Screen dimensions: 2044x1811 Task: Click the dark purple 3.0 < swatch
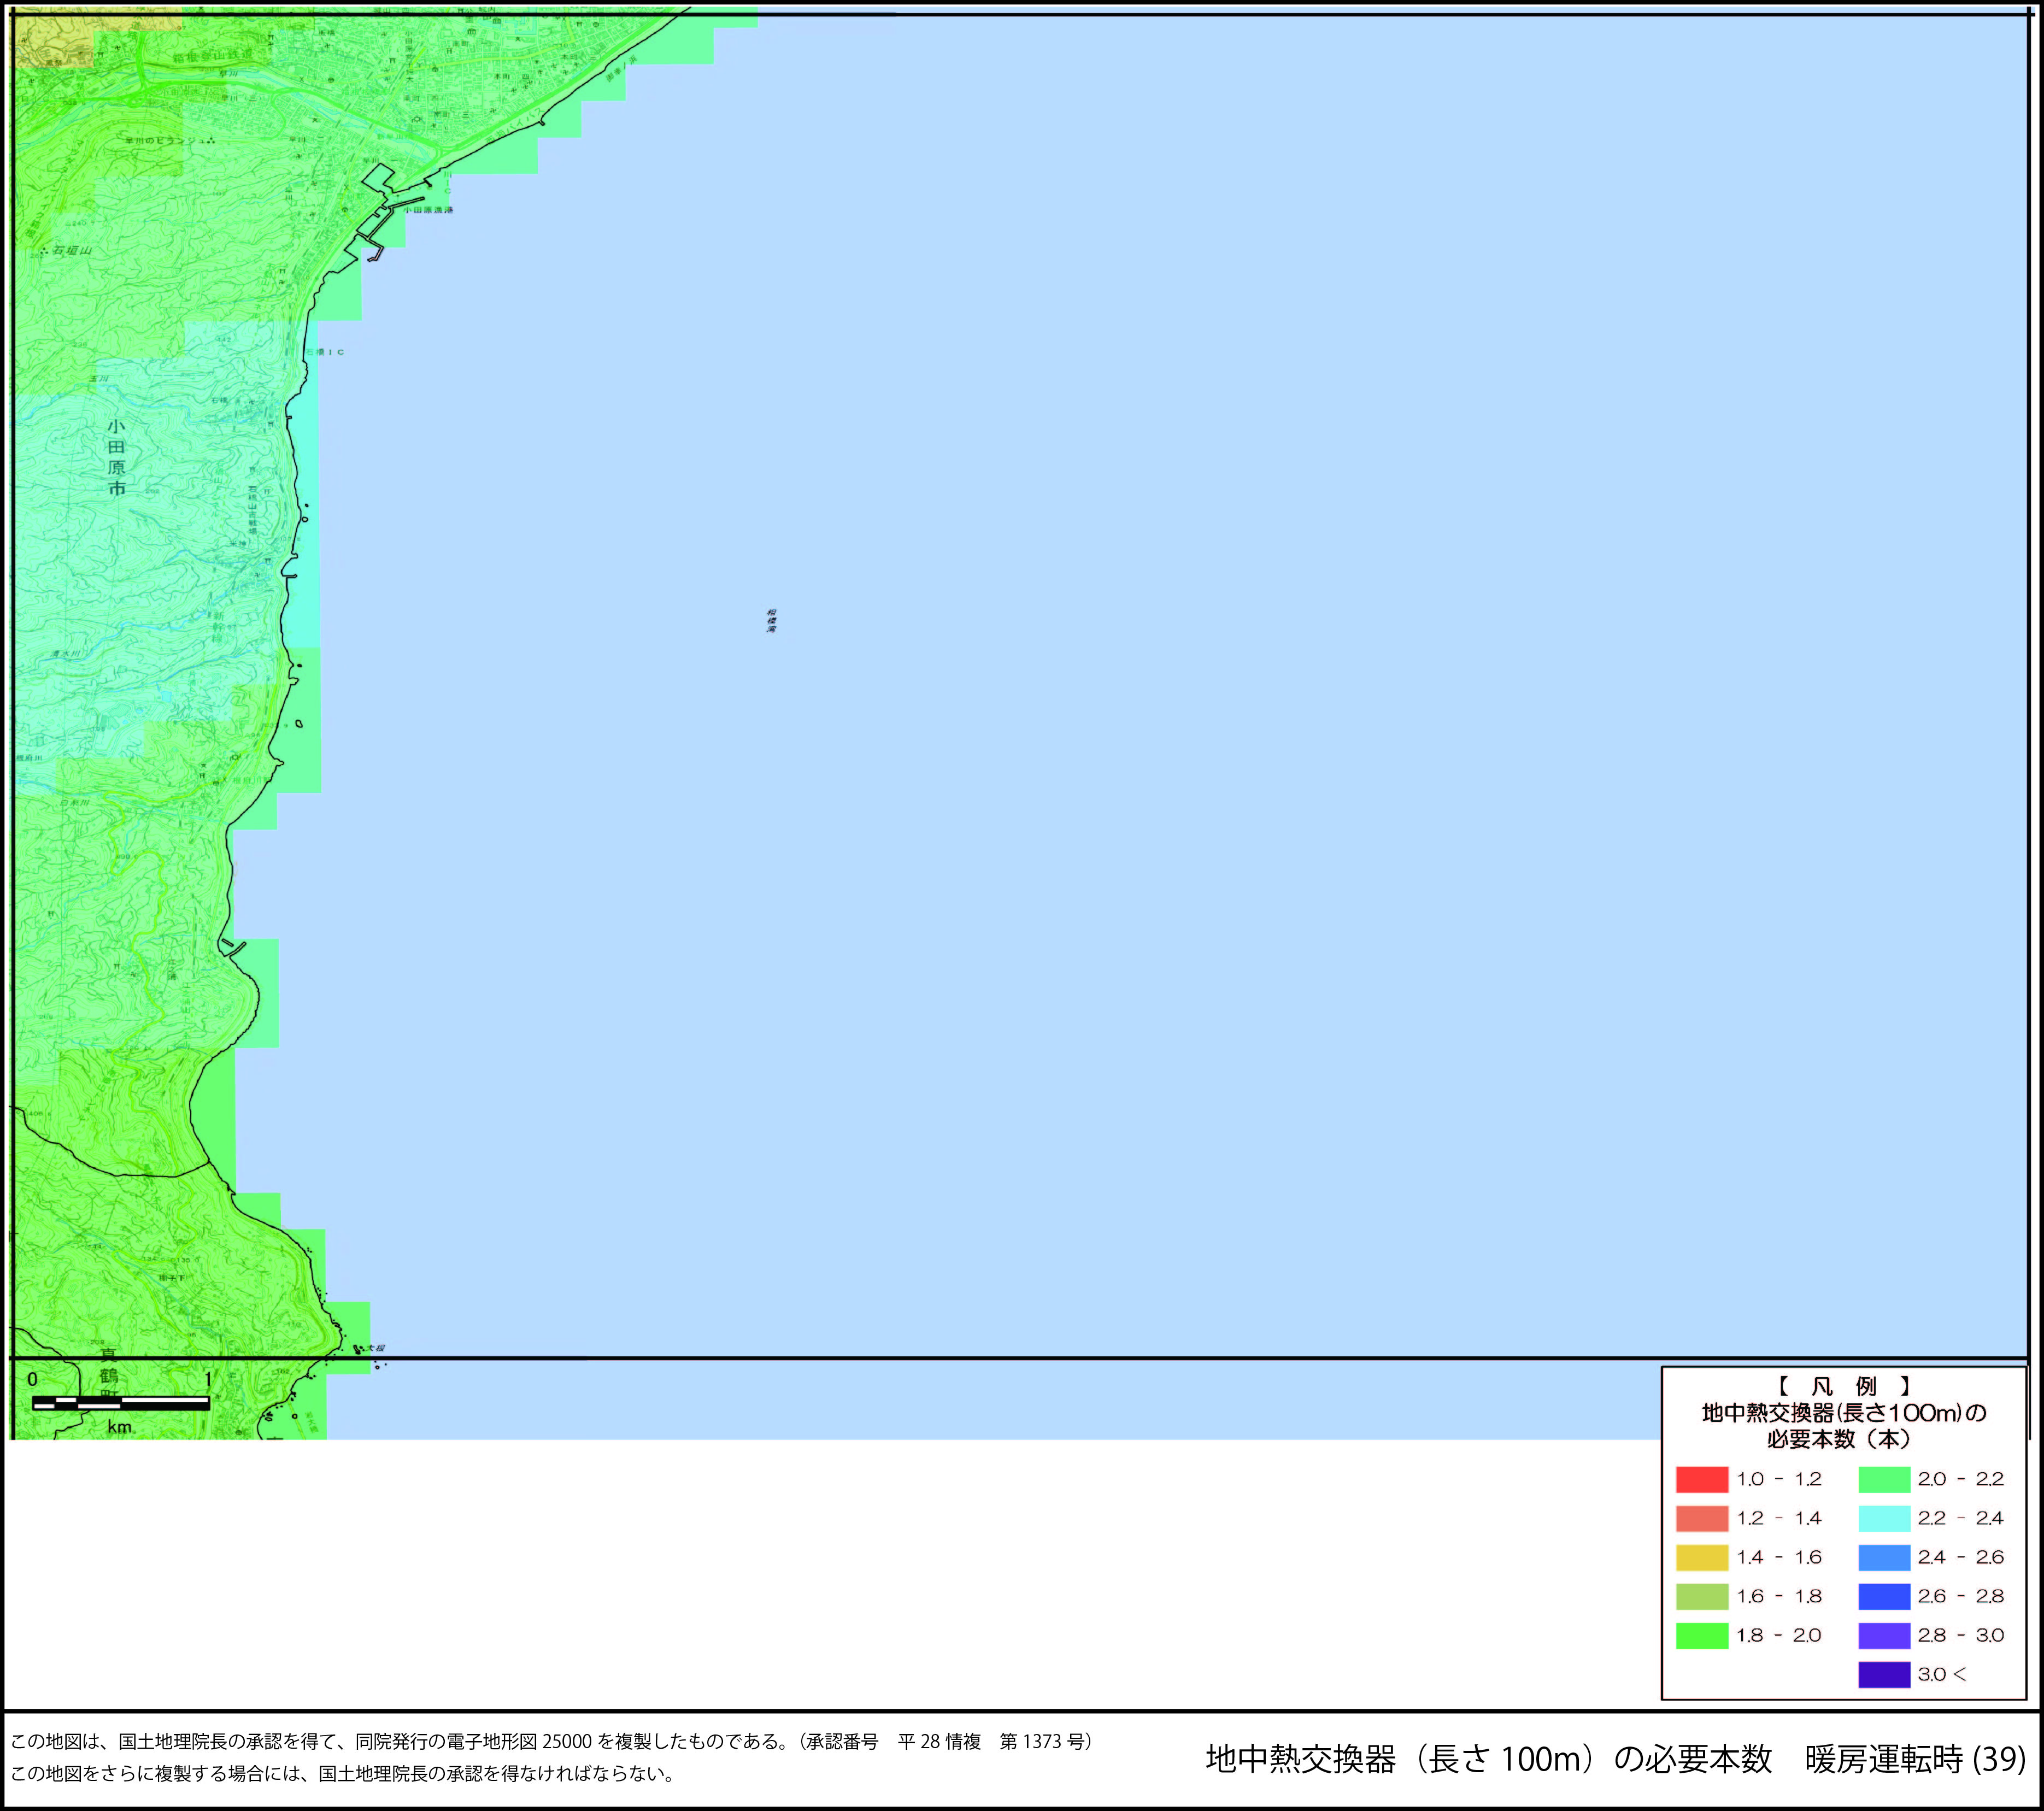1884,1674
